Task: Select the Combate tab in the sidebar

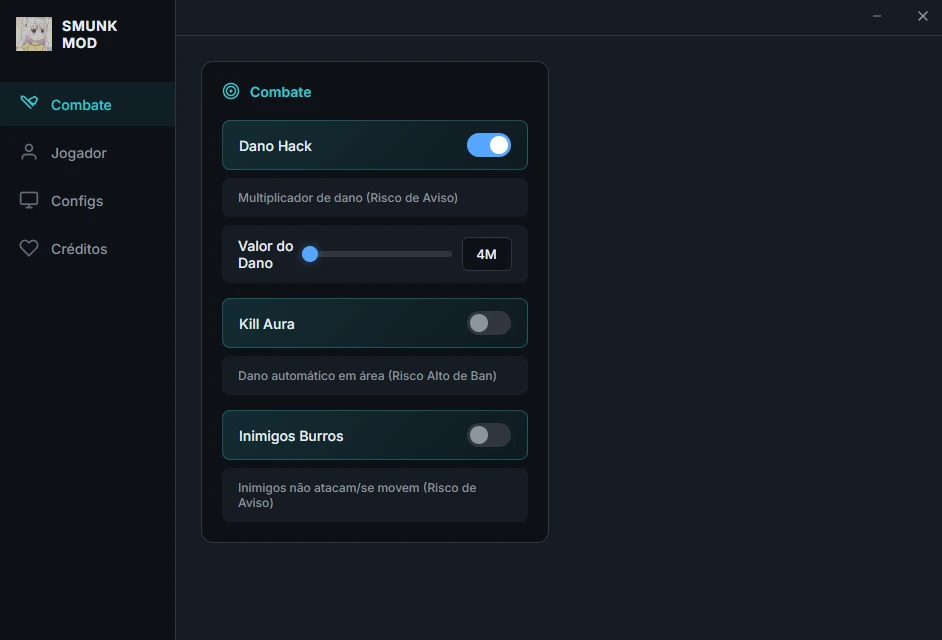Action: [x=80, y=104]
